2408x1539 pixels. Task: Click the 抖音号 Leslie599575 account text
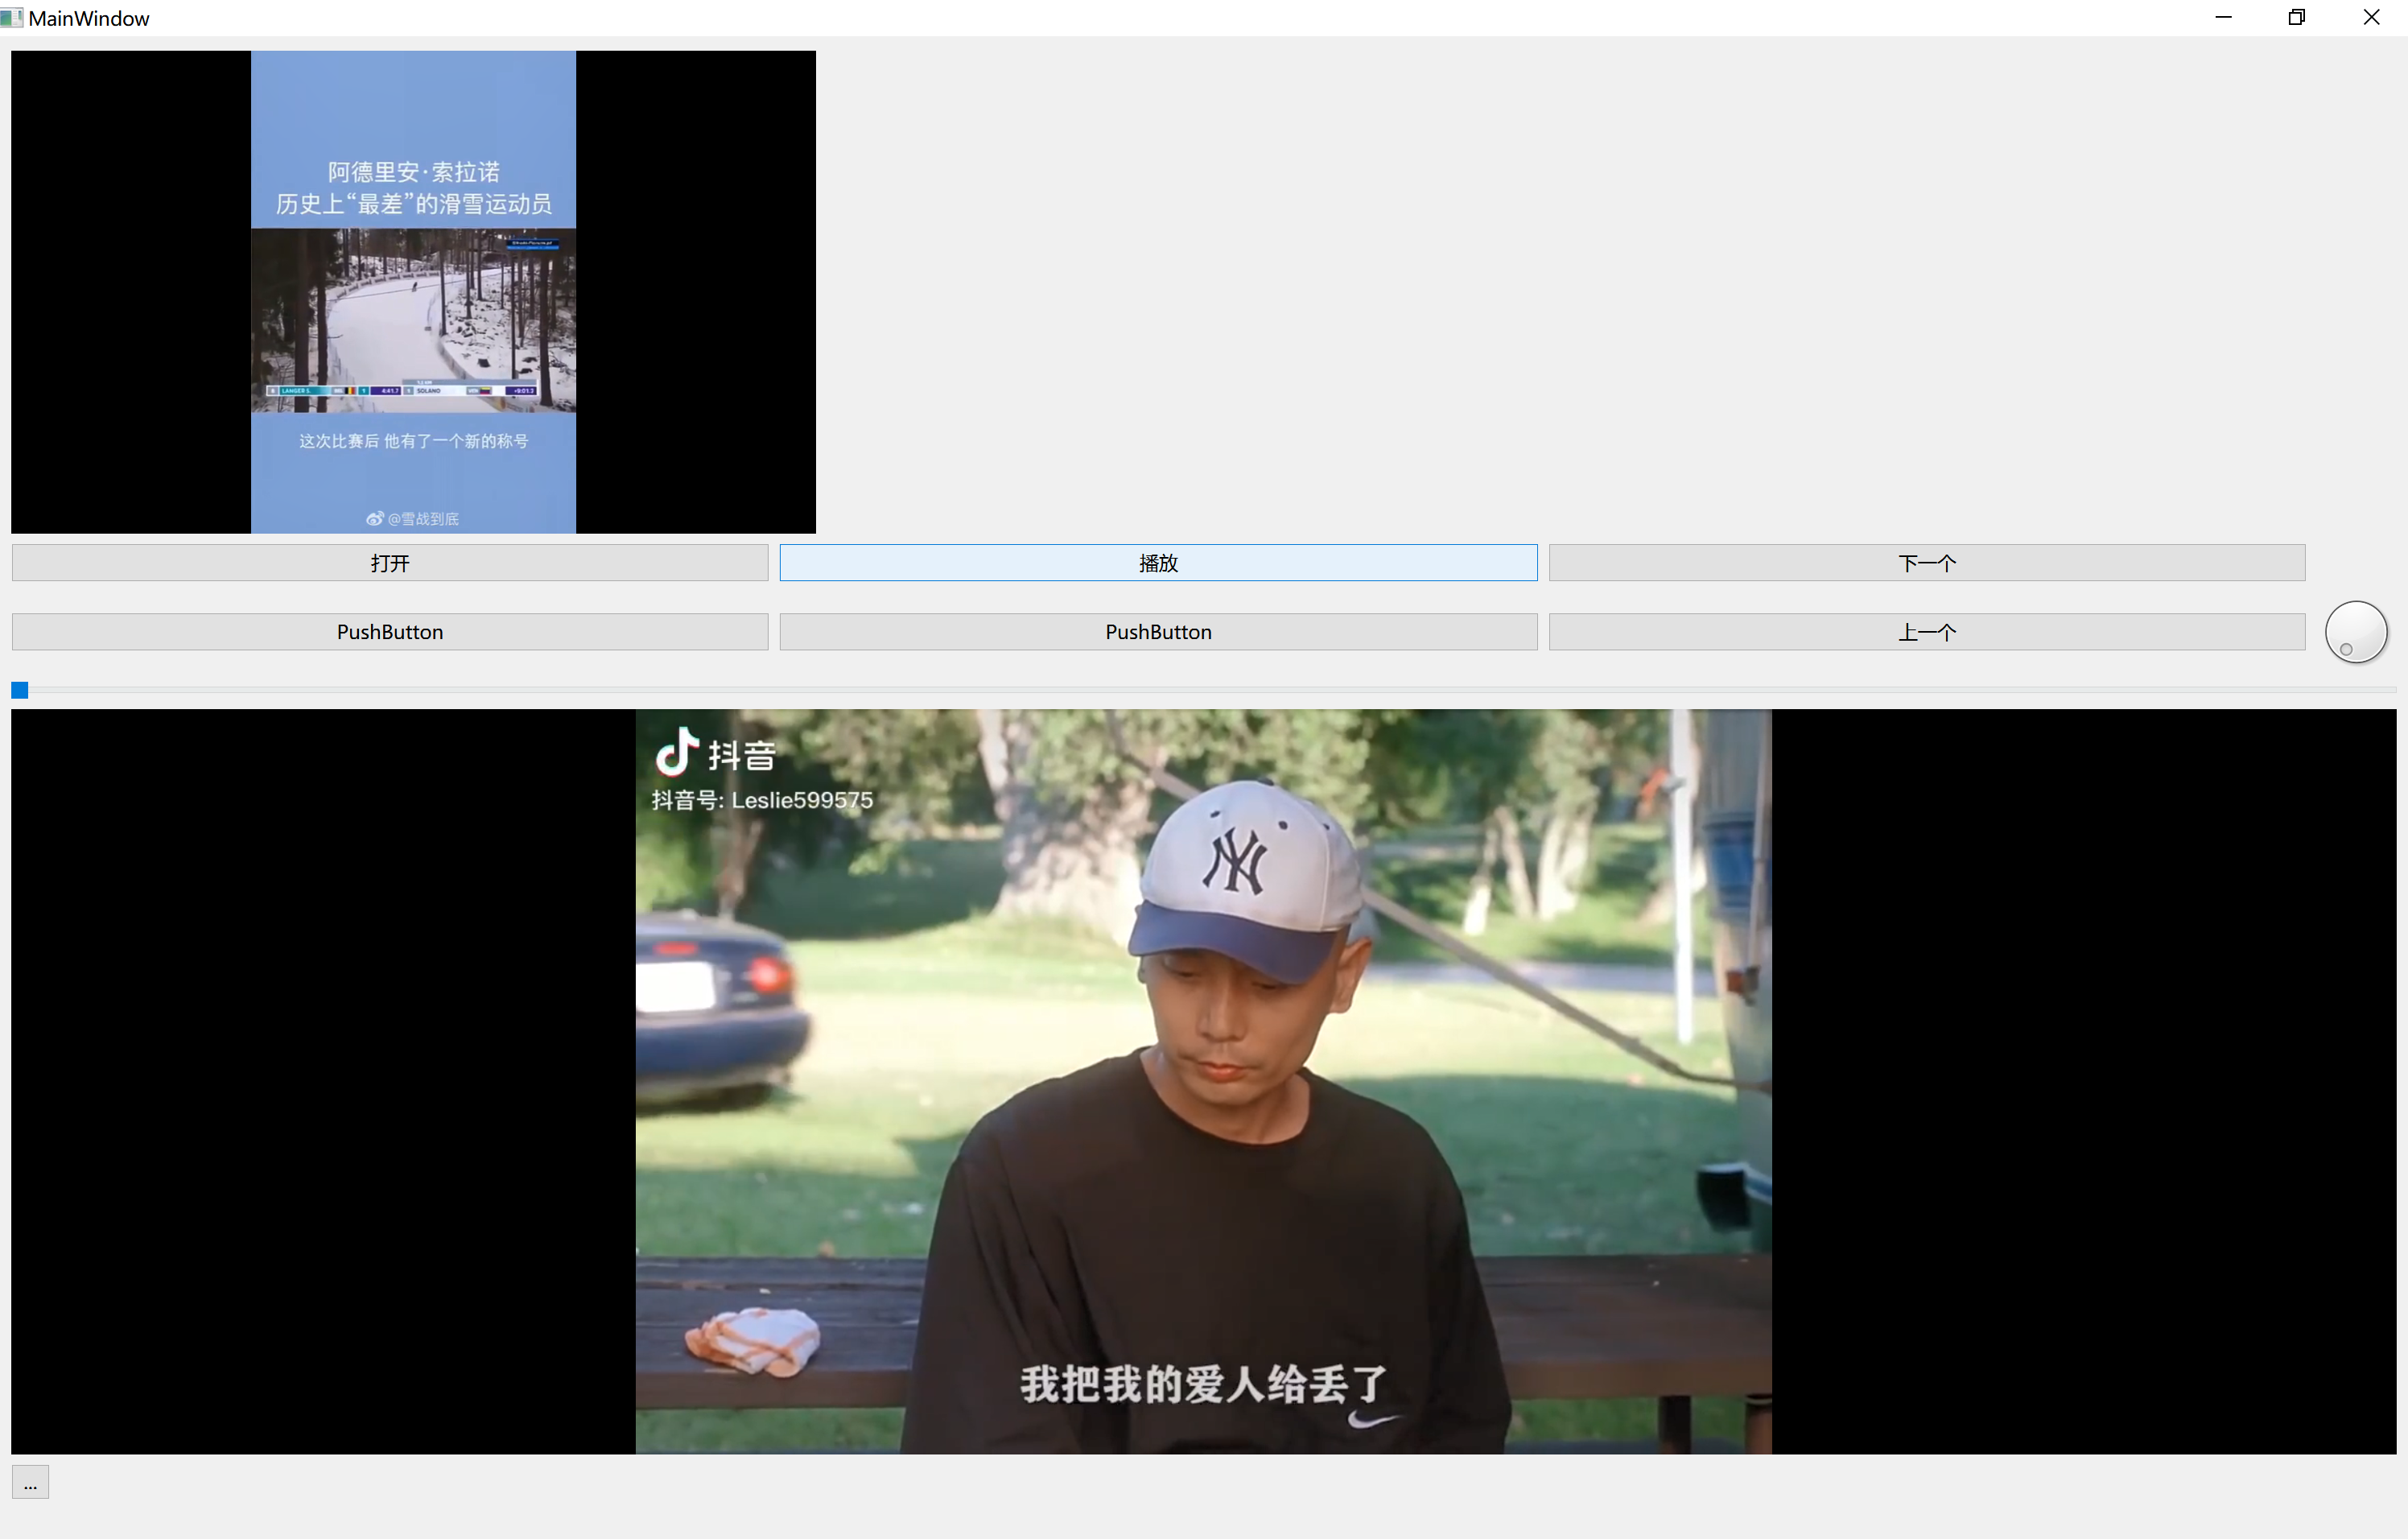[762, 800]
